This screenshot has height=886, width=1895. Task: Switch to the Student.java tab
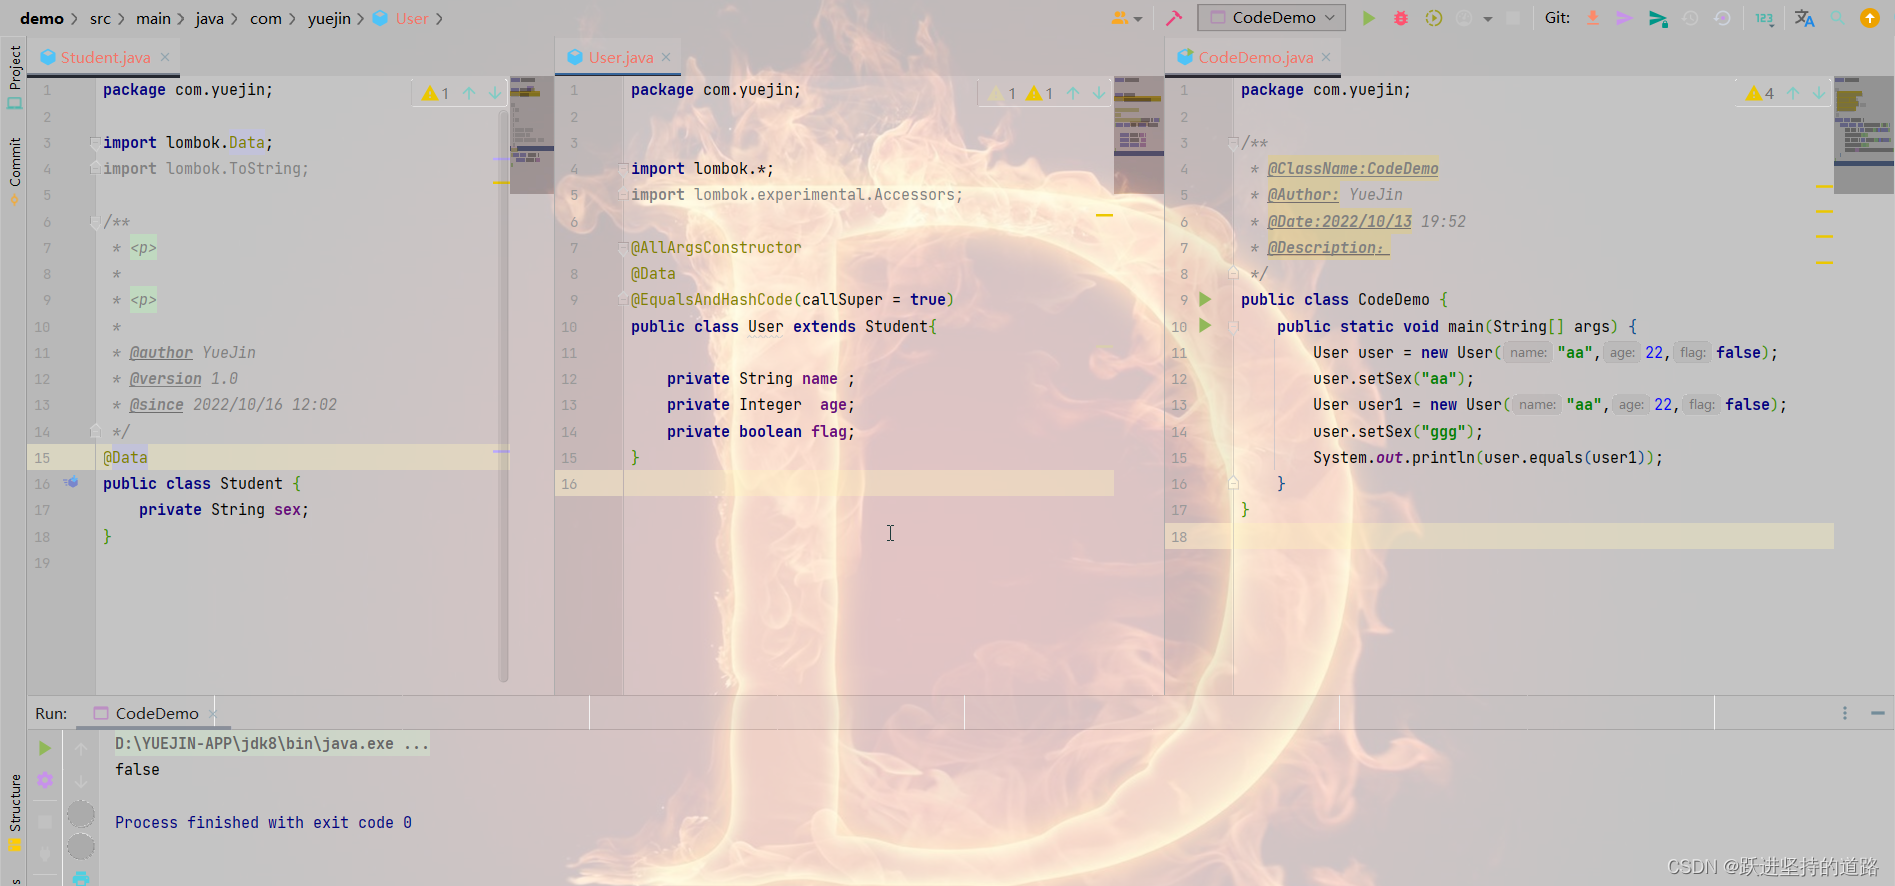click(104, 57)
